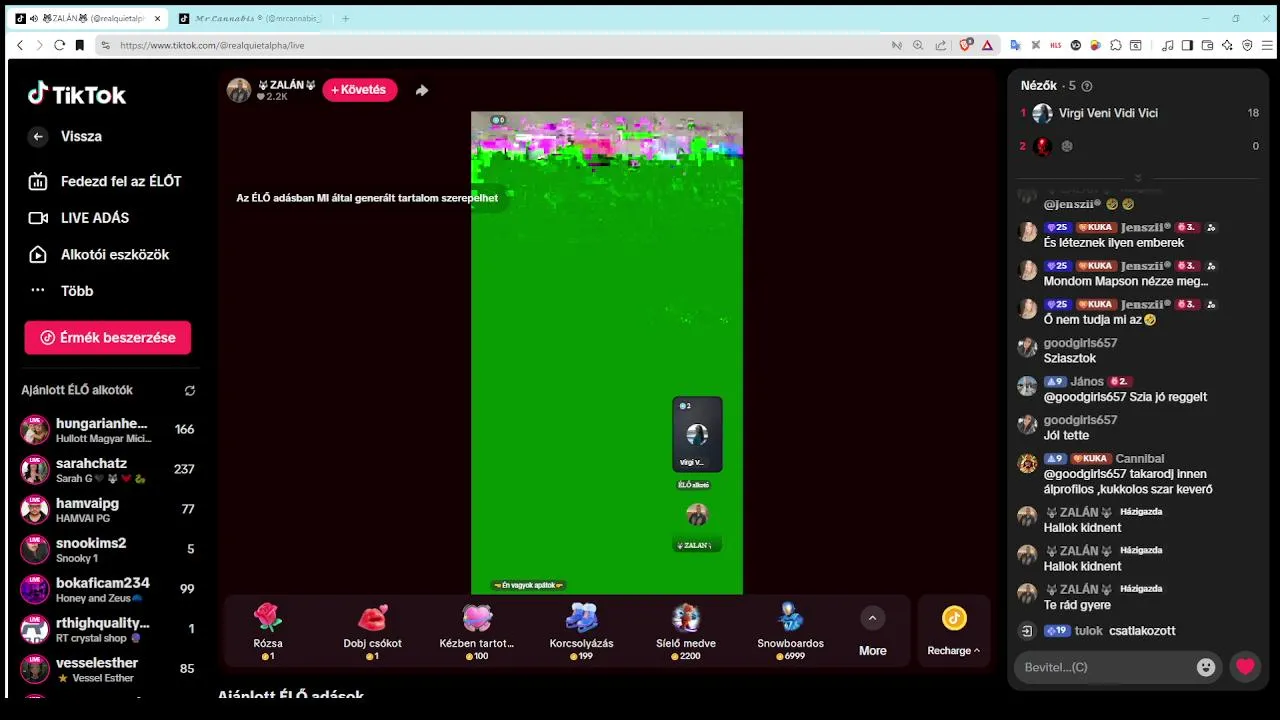Viewport: 1280px width, 720px height.
Task: Click the share arrow icon
Action: click(422, 90)
